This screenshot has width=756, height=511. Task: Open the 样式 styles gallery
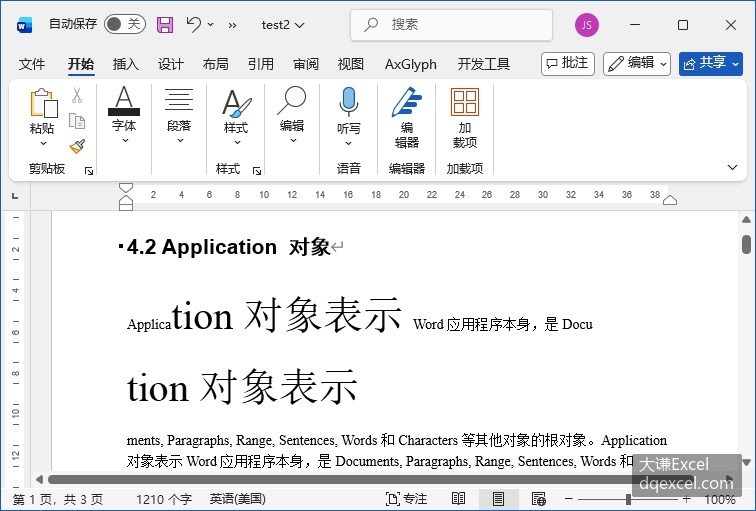(236, 117)
